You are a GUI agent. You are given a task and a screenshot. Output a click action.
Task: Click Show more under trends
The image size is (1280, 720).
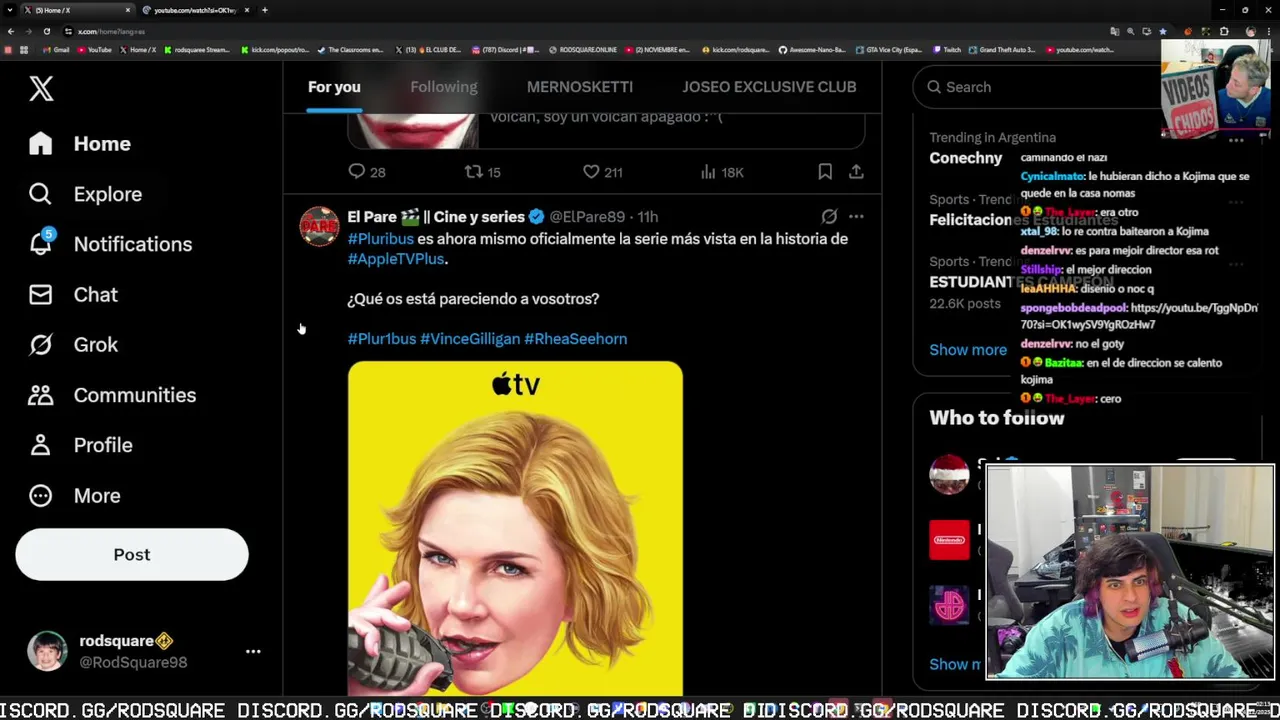click(x=968, y=350)
